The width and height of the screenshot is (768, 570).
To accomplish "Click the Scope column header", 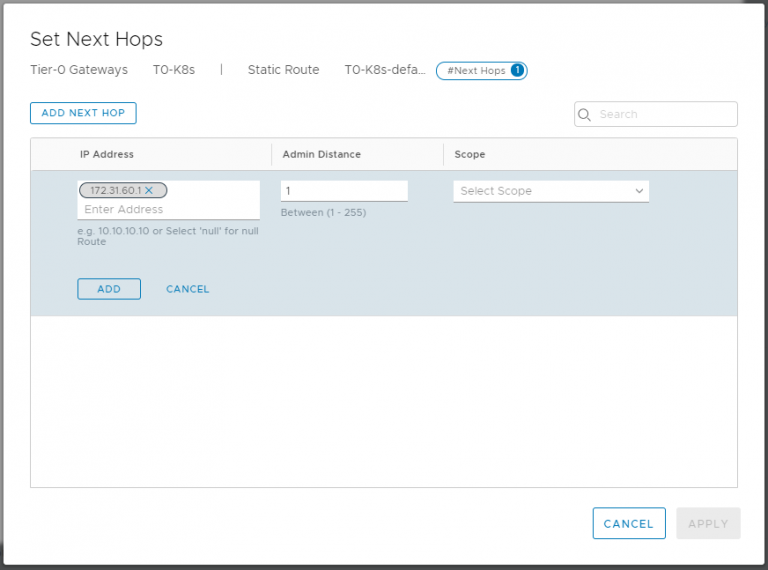I will click(469, 154).
